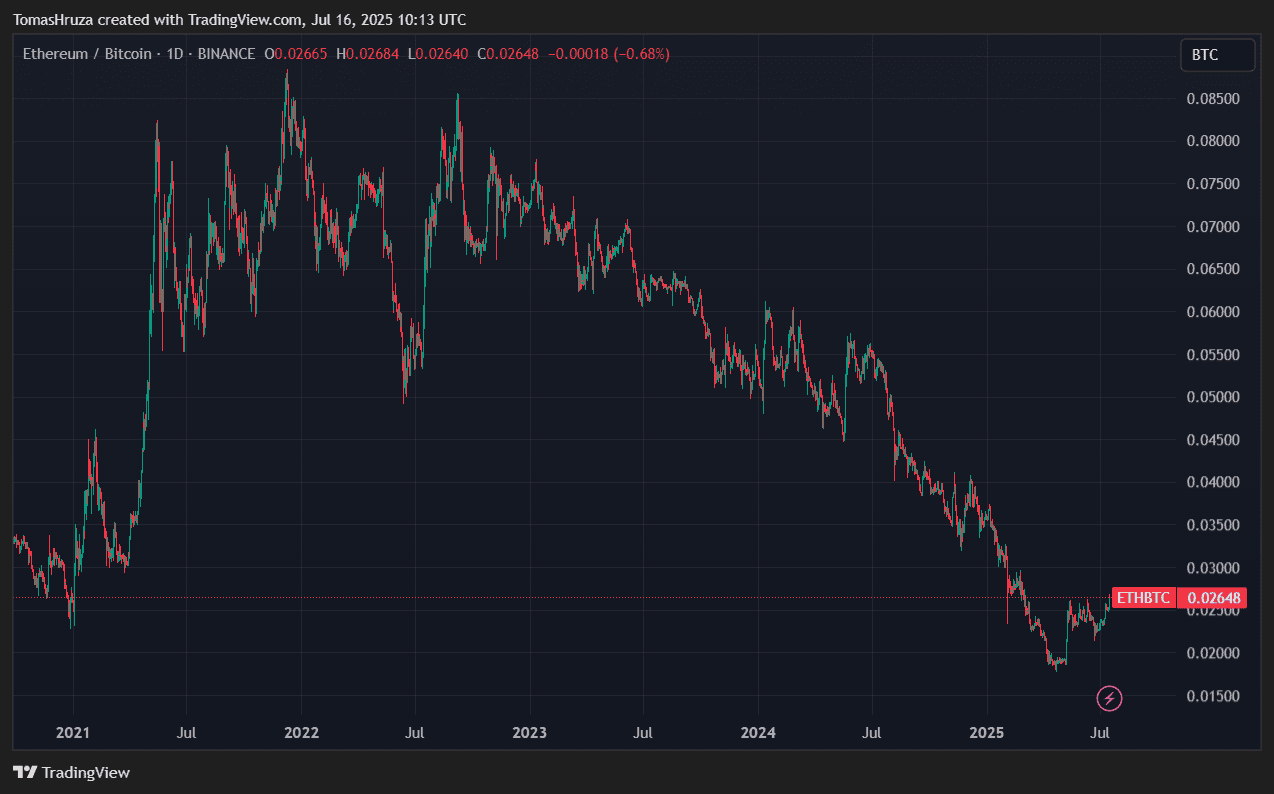Click the BINANCE exchange name in legend
The image size is (1274, 794).
(x=226, y=54)
